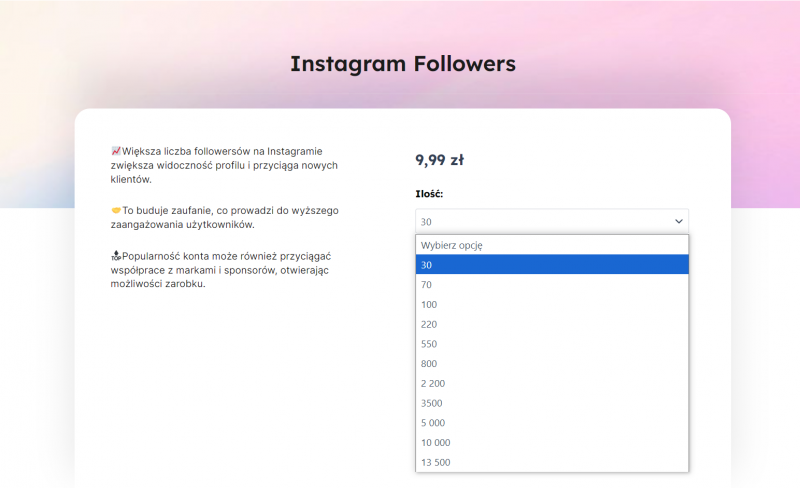
Task: Click the Ilość select field showing 30
Action: 540,221
